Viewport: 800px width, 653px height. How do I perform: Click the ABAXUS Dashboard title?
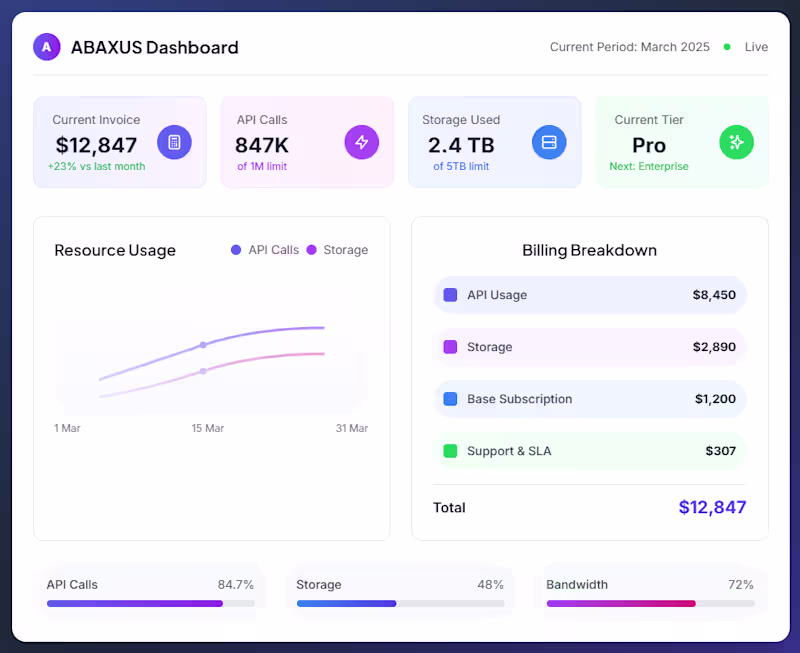tap(155, 47)
